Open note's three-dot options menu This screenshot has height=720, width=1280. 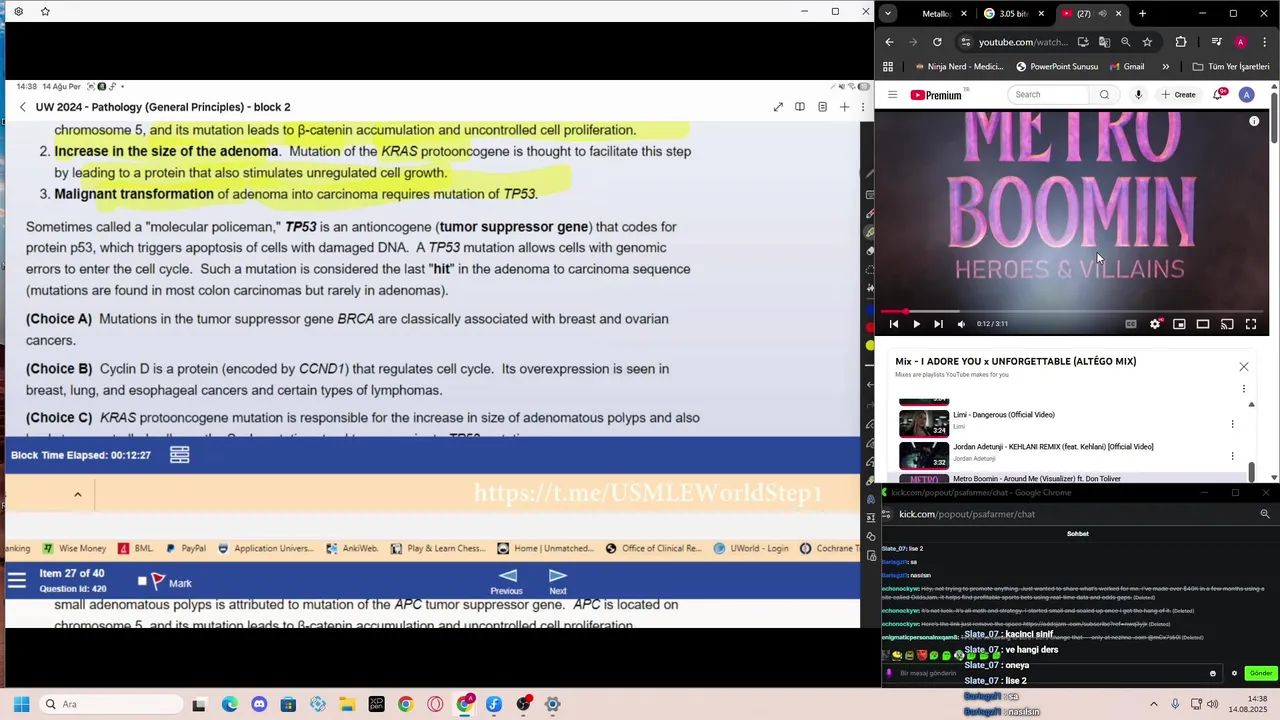tap(863, 107)
